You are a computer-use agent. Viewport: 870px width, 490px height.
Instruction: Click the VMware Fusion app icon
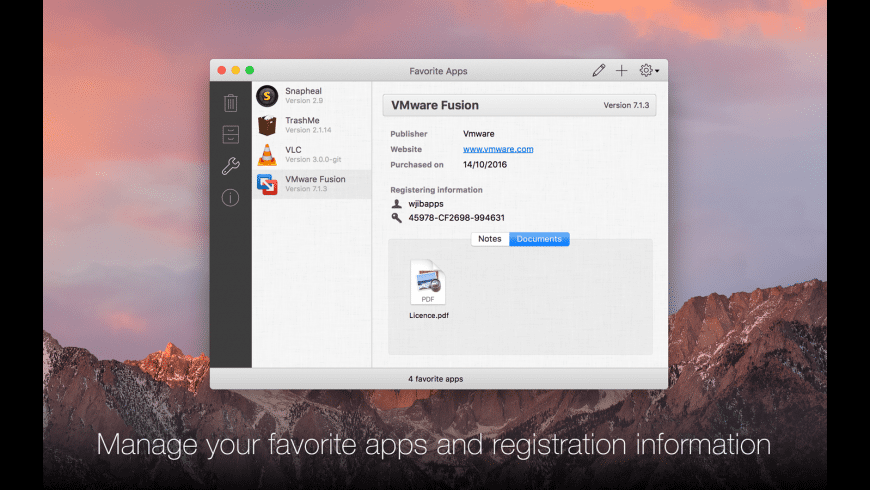[267, 184]
